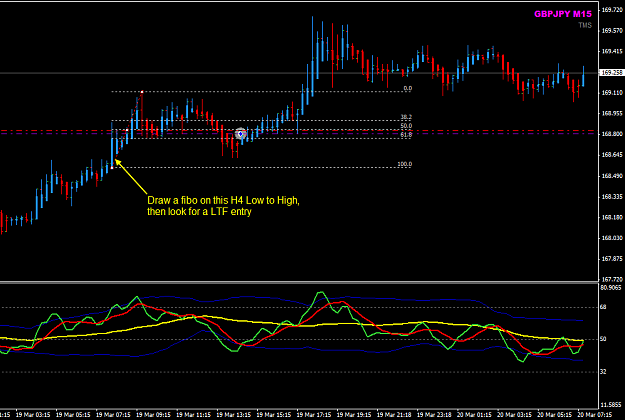Click the 20 Mar 03:15 time label
Viewport: 625px width, 420px height.
(x=515, y=414)
